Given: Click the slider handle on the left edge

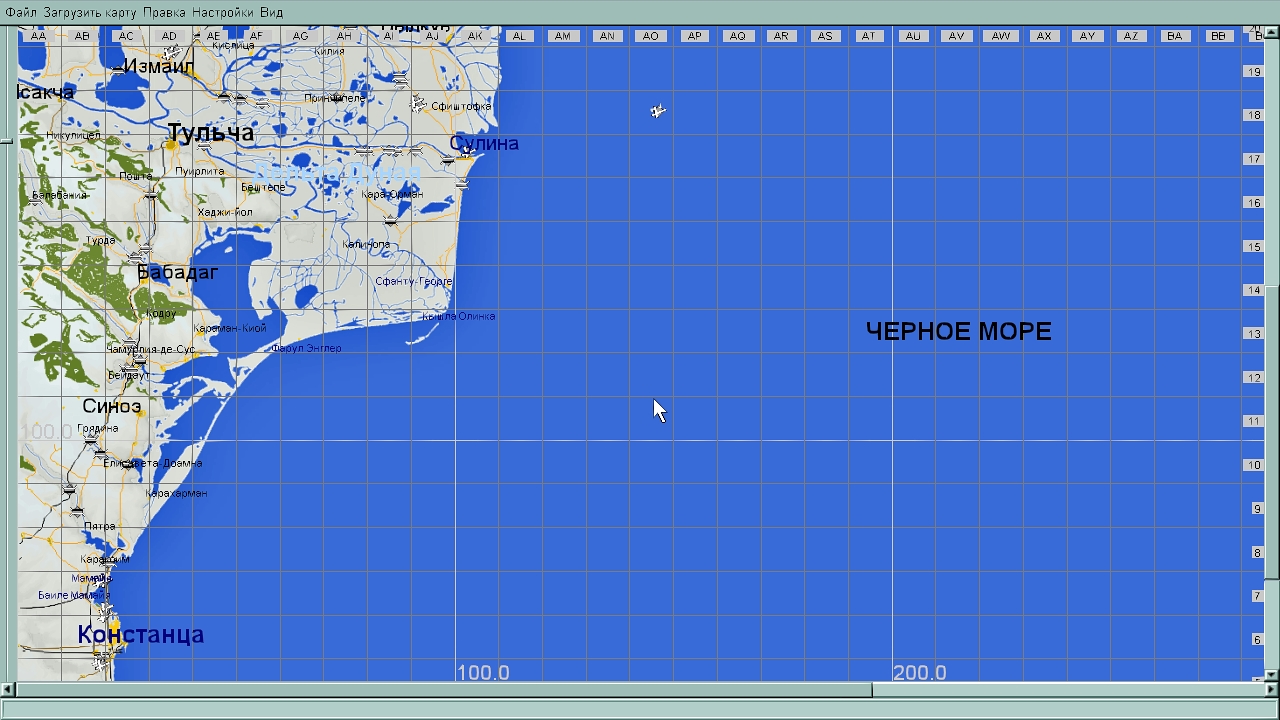Looking at the screenshot, I should click(x=7, y=141).
